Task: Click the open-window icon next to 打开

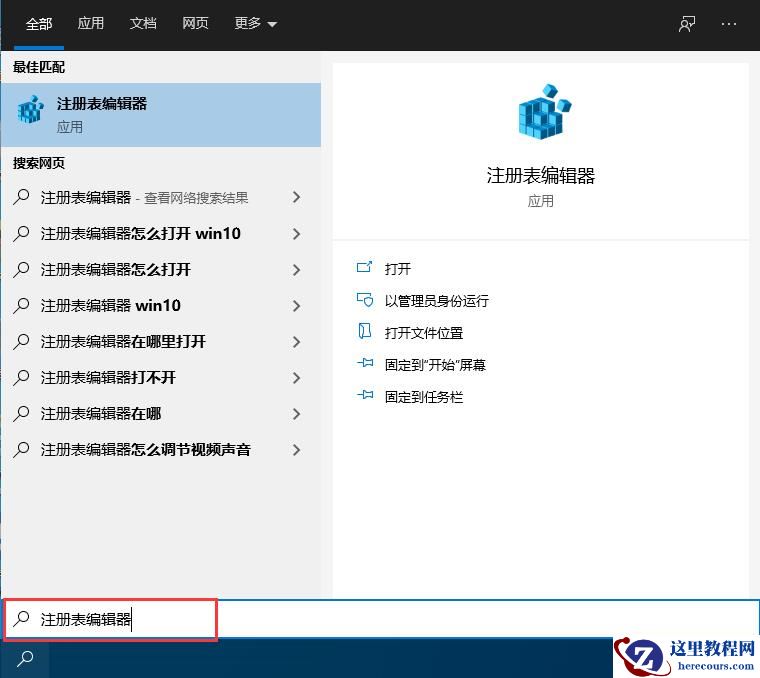Action: pyautogui.click(x=364, y=267)
